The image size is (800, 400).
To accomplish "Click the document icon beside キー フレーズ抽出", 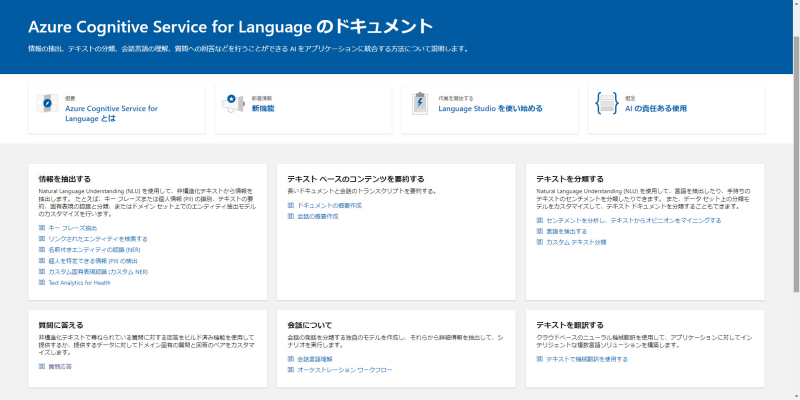I will 42,228.
